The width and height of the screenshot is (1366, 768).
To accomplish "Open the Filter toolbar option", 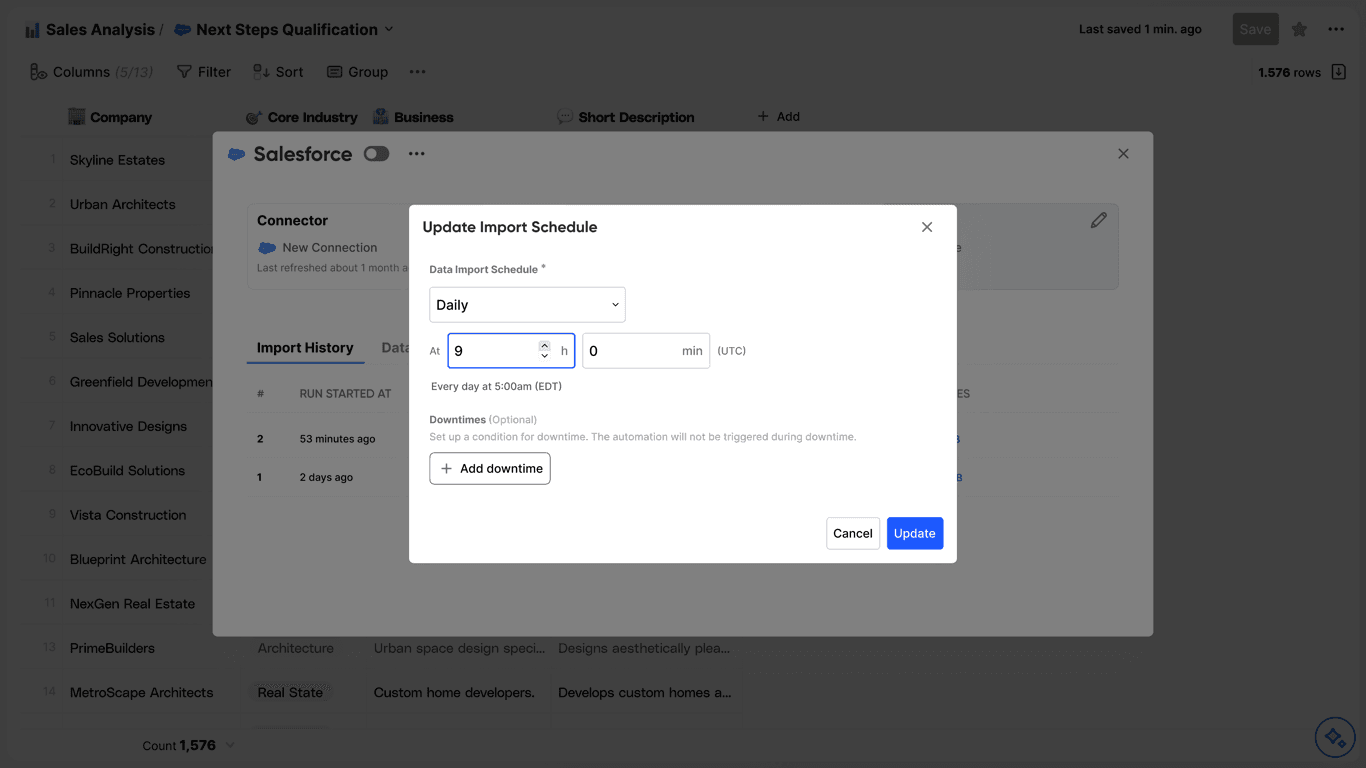I will [x=204, y=72].
